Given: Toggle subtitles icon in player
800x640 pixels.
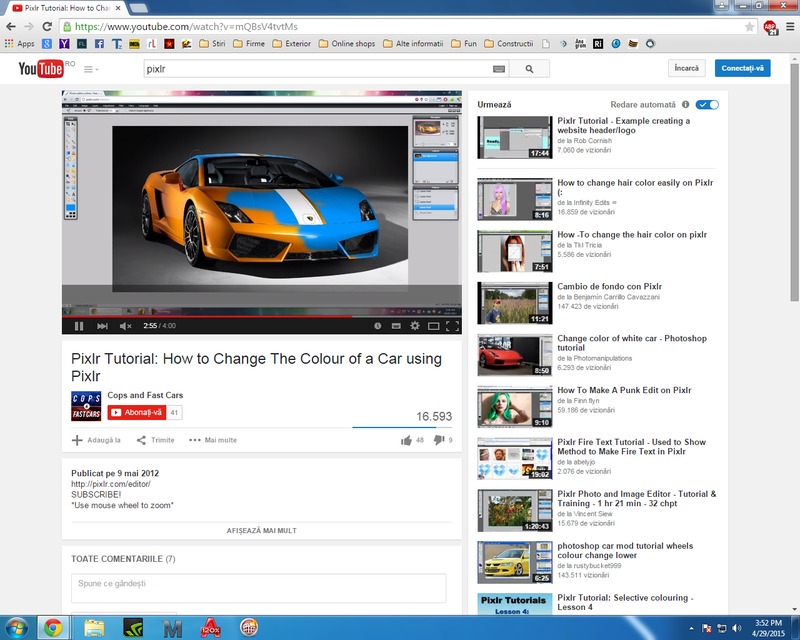Looking at the screenshot, I should point(396,326).
